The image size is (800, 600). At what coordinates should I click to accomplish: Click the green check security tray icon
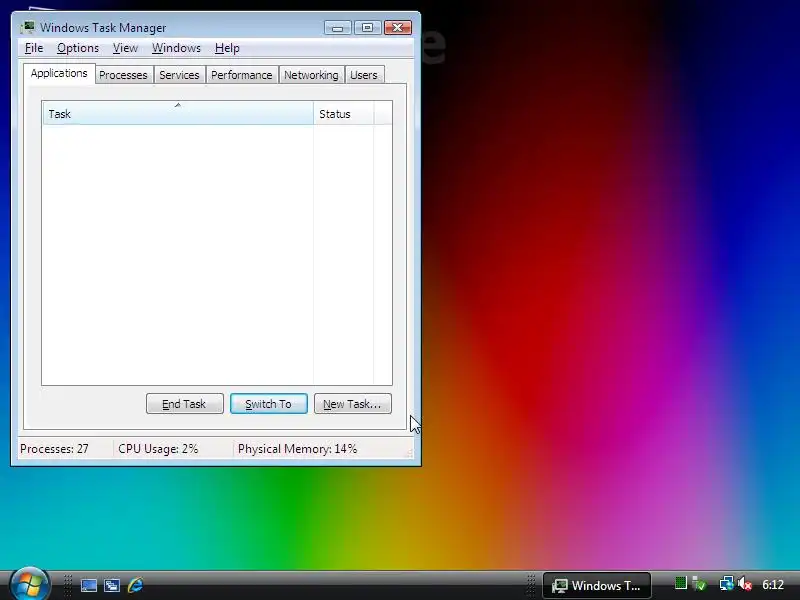(699, 584)
